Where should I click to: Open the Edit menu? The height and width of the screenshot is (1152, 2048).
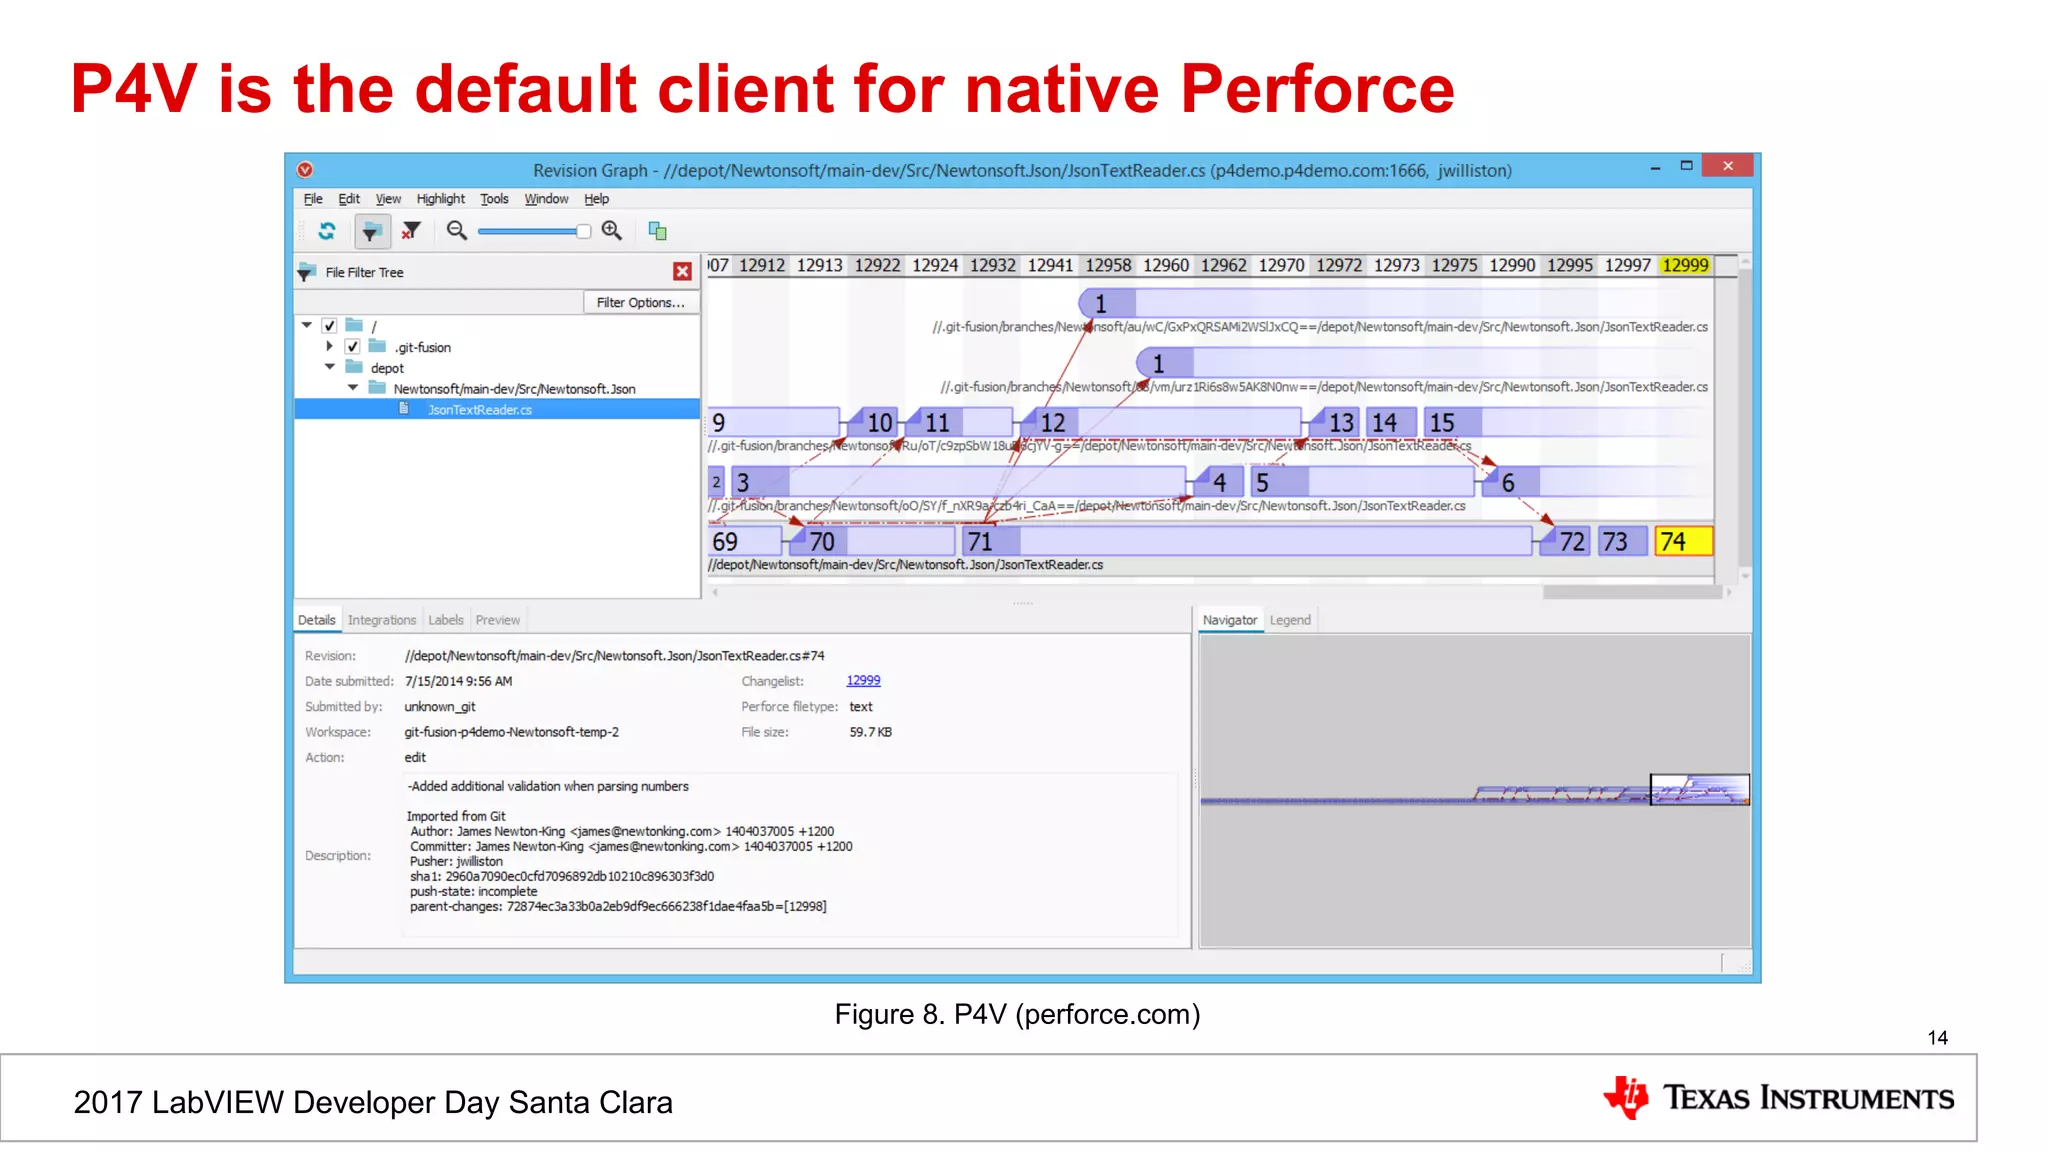pyautogui.click(x=349, y=199)
